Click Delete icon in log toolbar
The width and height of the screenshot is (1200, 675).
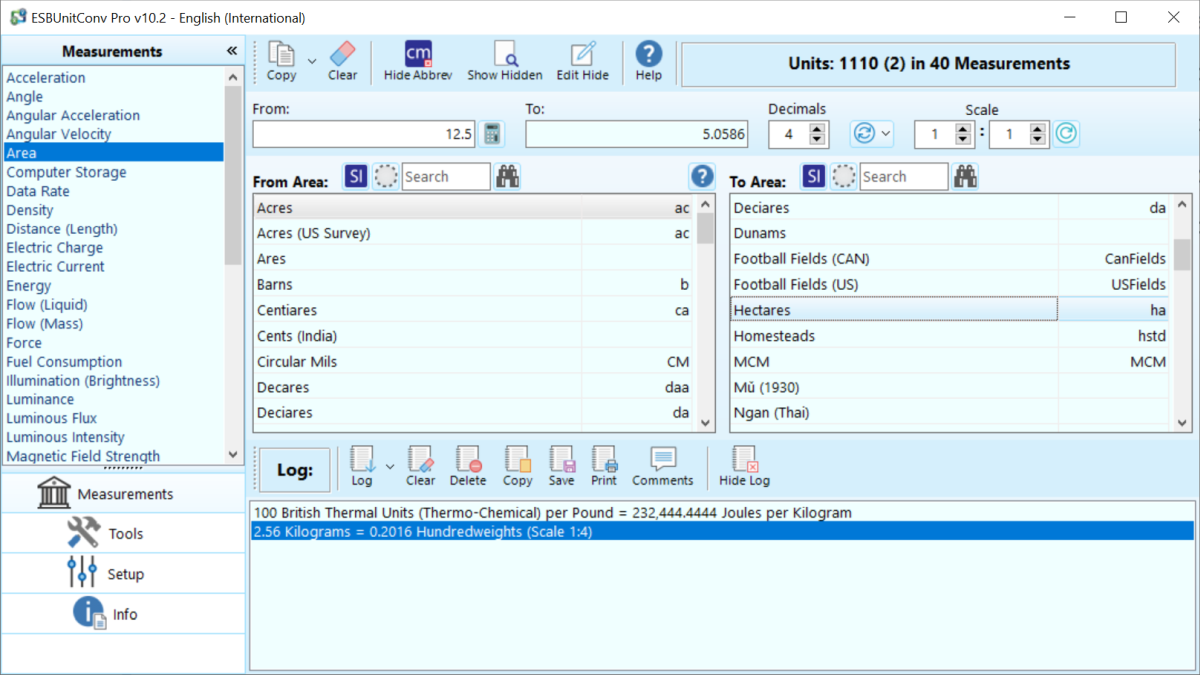(468, 467)
